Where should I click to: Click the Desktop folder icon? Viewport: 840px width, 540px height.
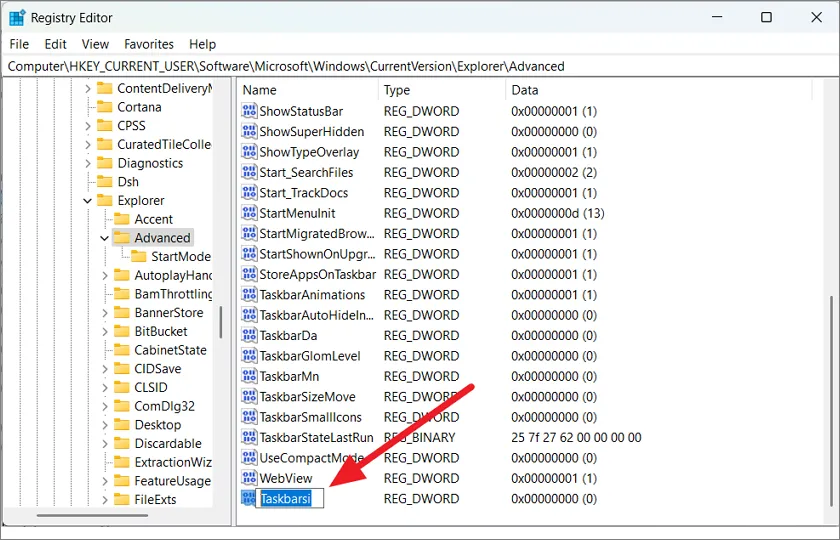(x=122, y=425)
